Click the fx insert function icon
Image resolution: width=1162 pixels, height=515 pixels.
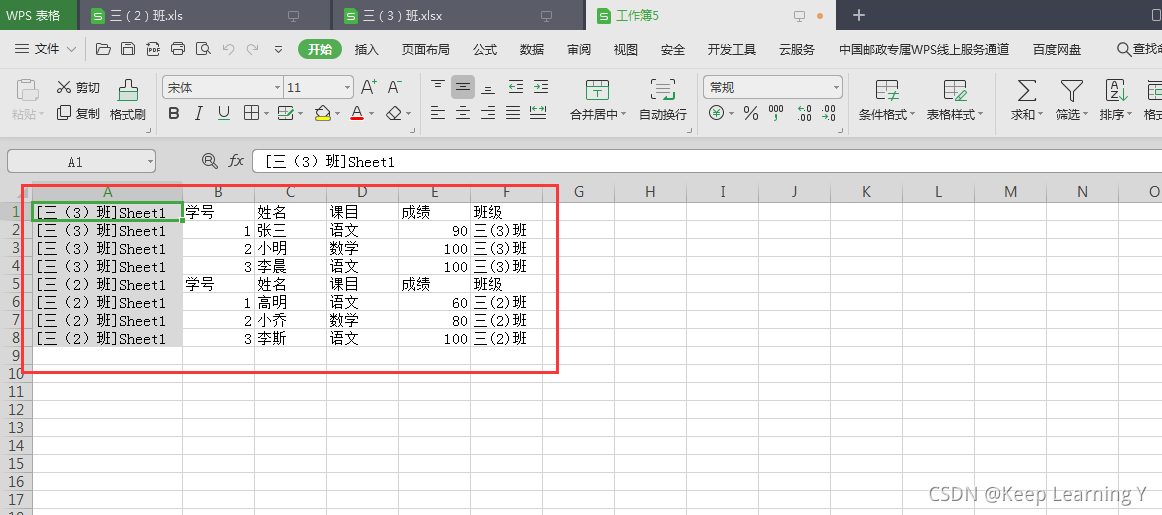point(236,161)
